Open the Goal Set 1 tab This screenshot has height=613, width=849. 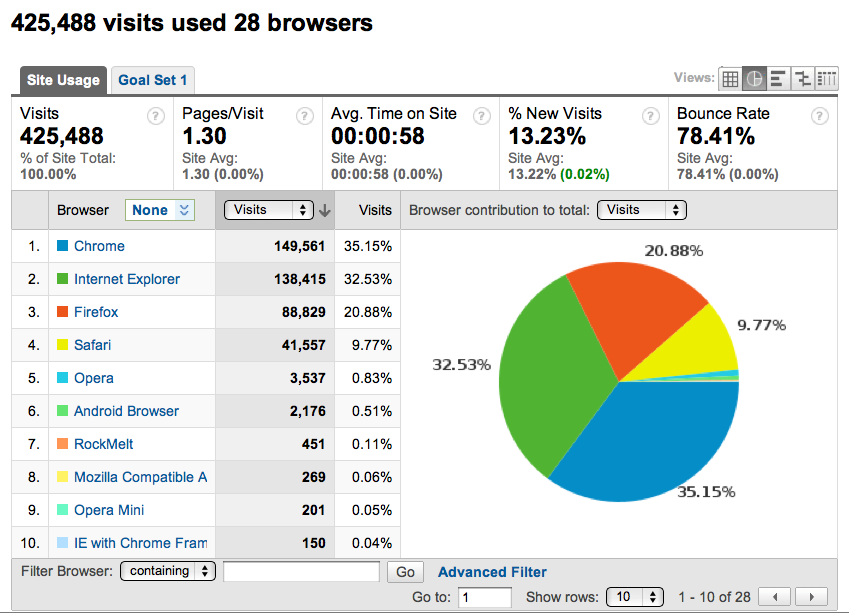(x=153, y=80)
